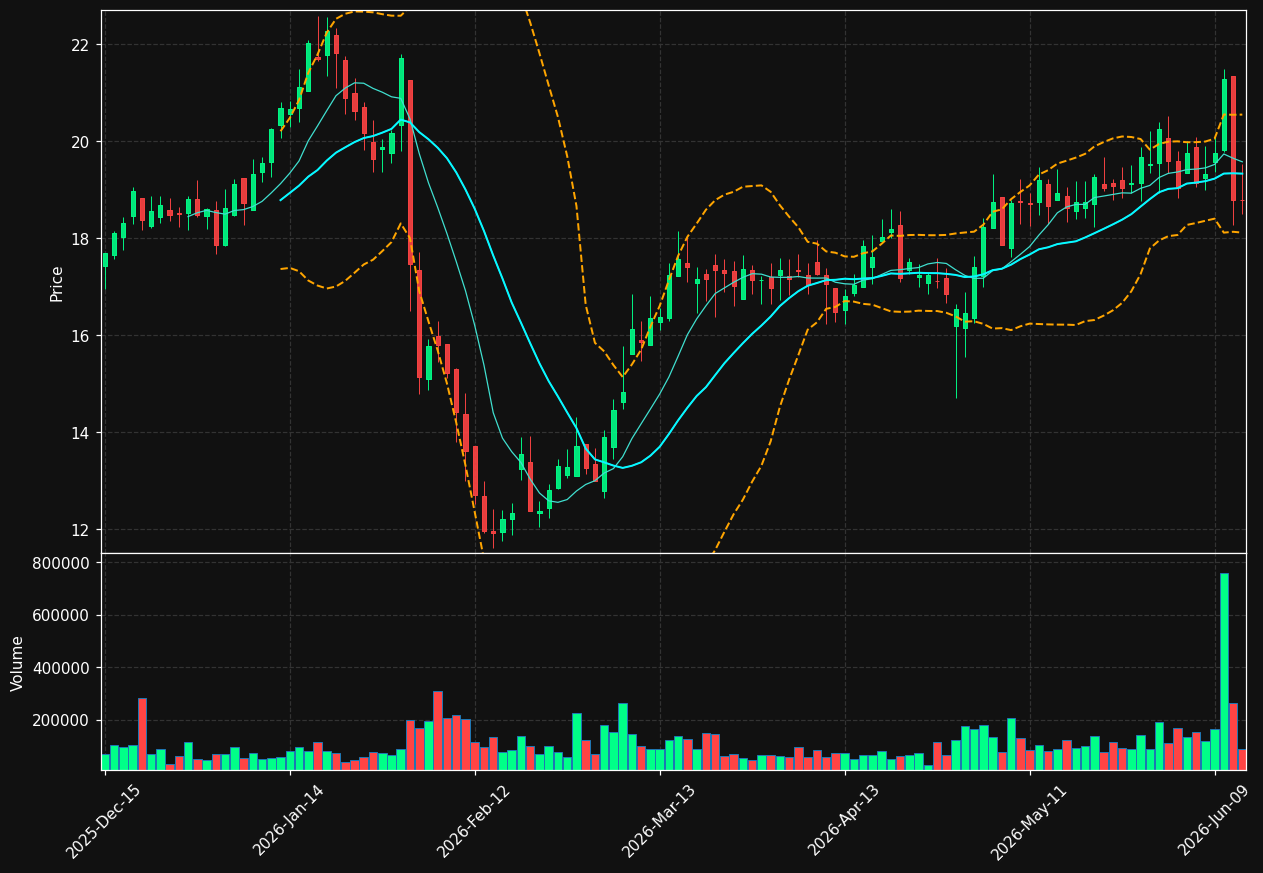
Task: Click the 400000 volume tick label
Action: click(x=62, y=668)
